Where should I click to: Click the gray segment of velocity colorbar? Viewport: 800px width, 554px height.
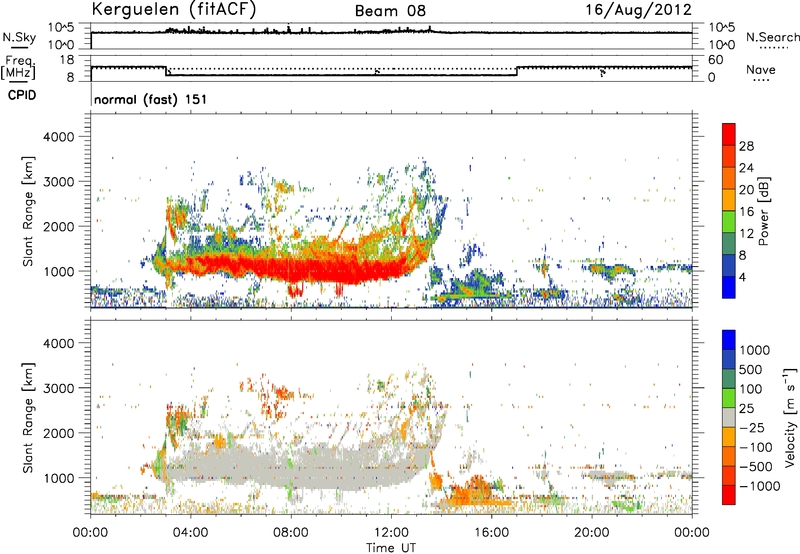729,417
